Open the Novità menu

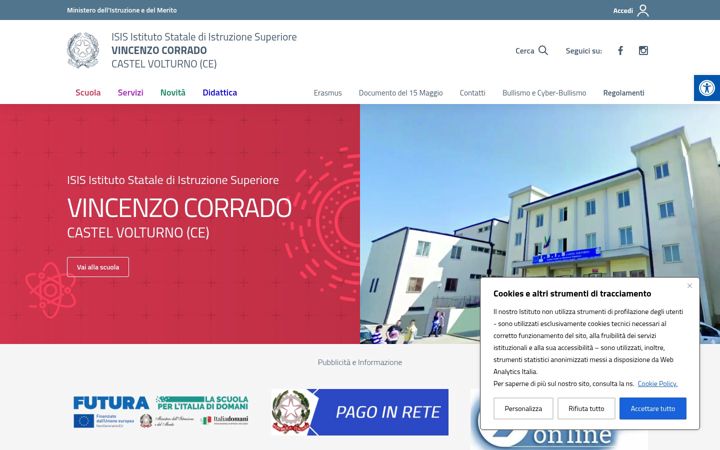tap(173, 92)
